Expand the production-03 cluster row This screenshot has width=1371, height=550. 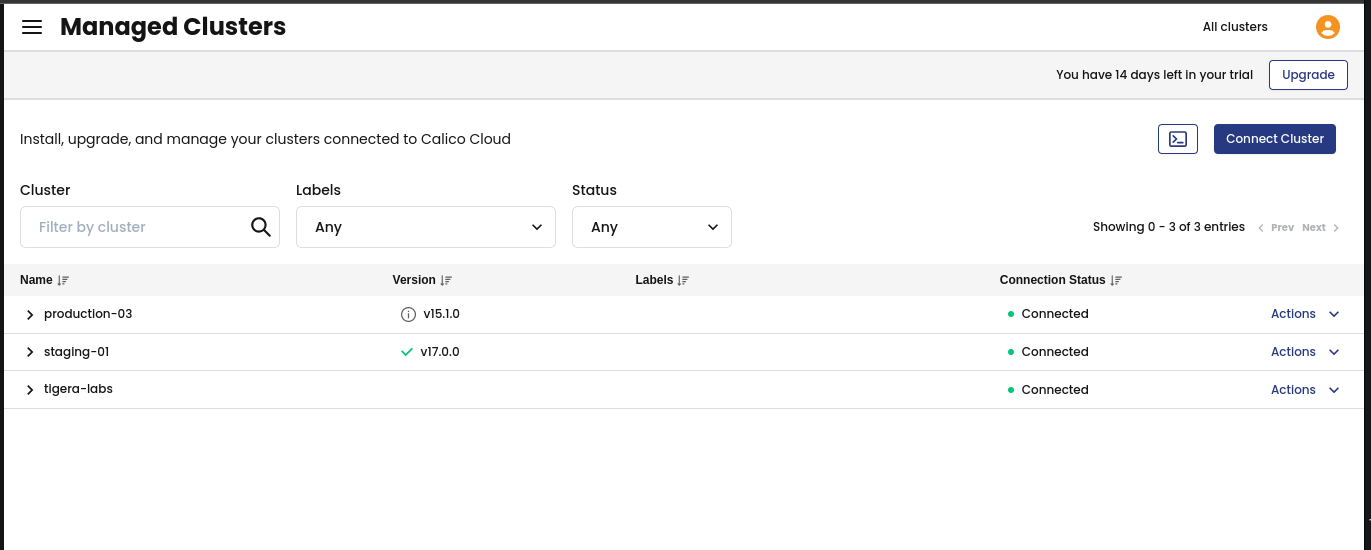pyautogui.click(x=30, y=315)
